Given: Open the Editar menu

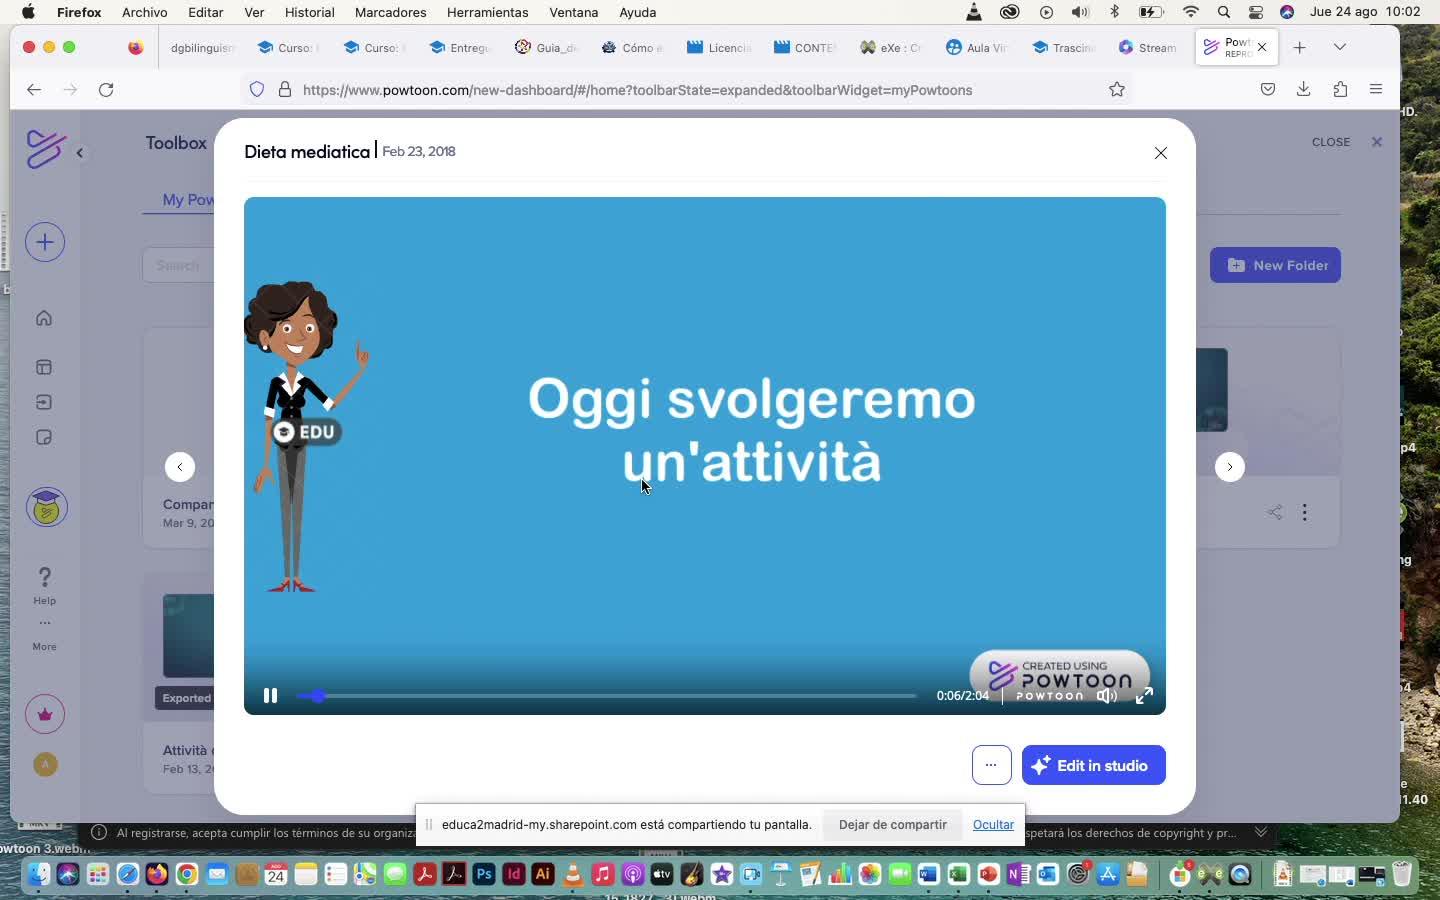Looking at the screenshot, I should (206, 12).
